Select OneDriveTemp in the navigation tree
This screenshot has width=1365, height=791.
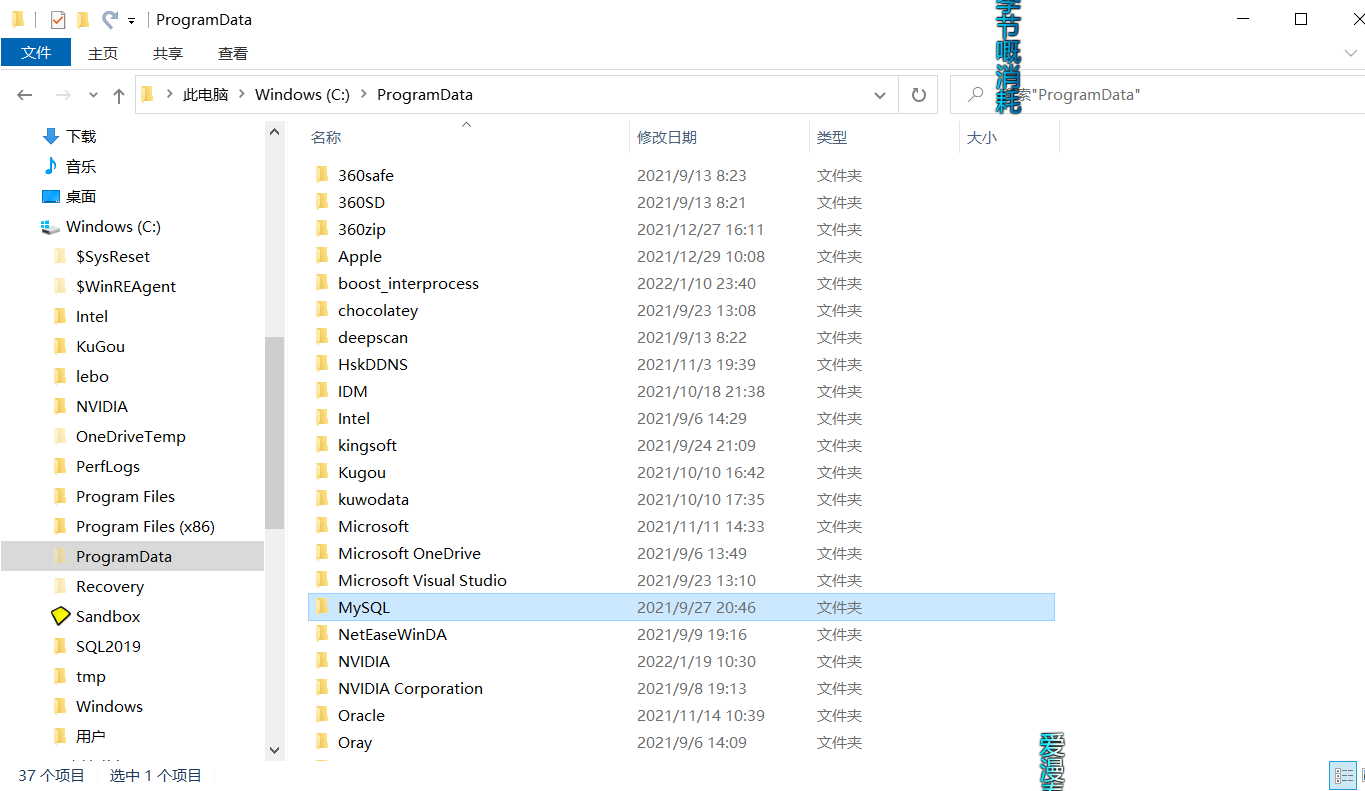click(131, 436)
